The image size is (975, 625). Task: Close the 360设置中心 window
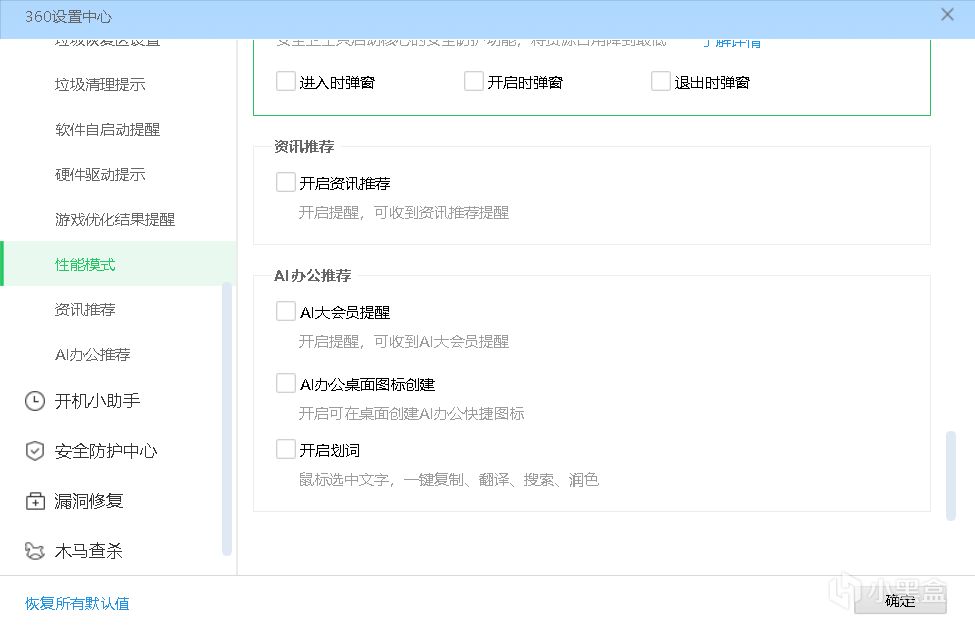[947, 14]
